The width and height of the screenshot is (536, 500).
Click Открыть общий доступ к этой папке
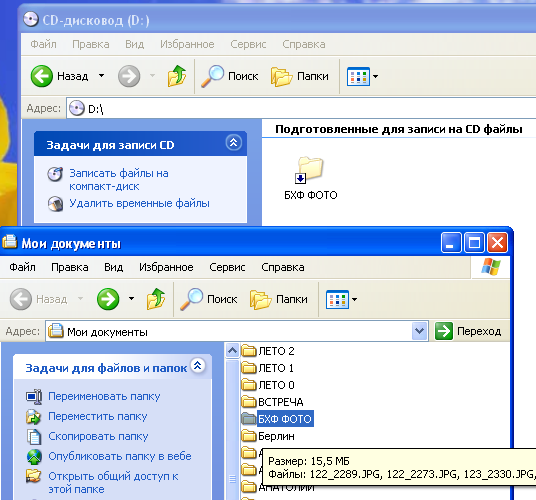pos(113,483)
